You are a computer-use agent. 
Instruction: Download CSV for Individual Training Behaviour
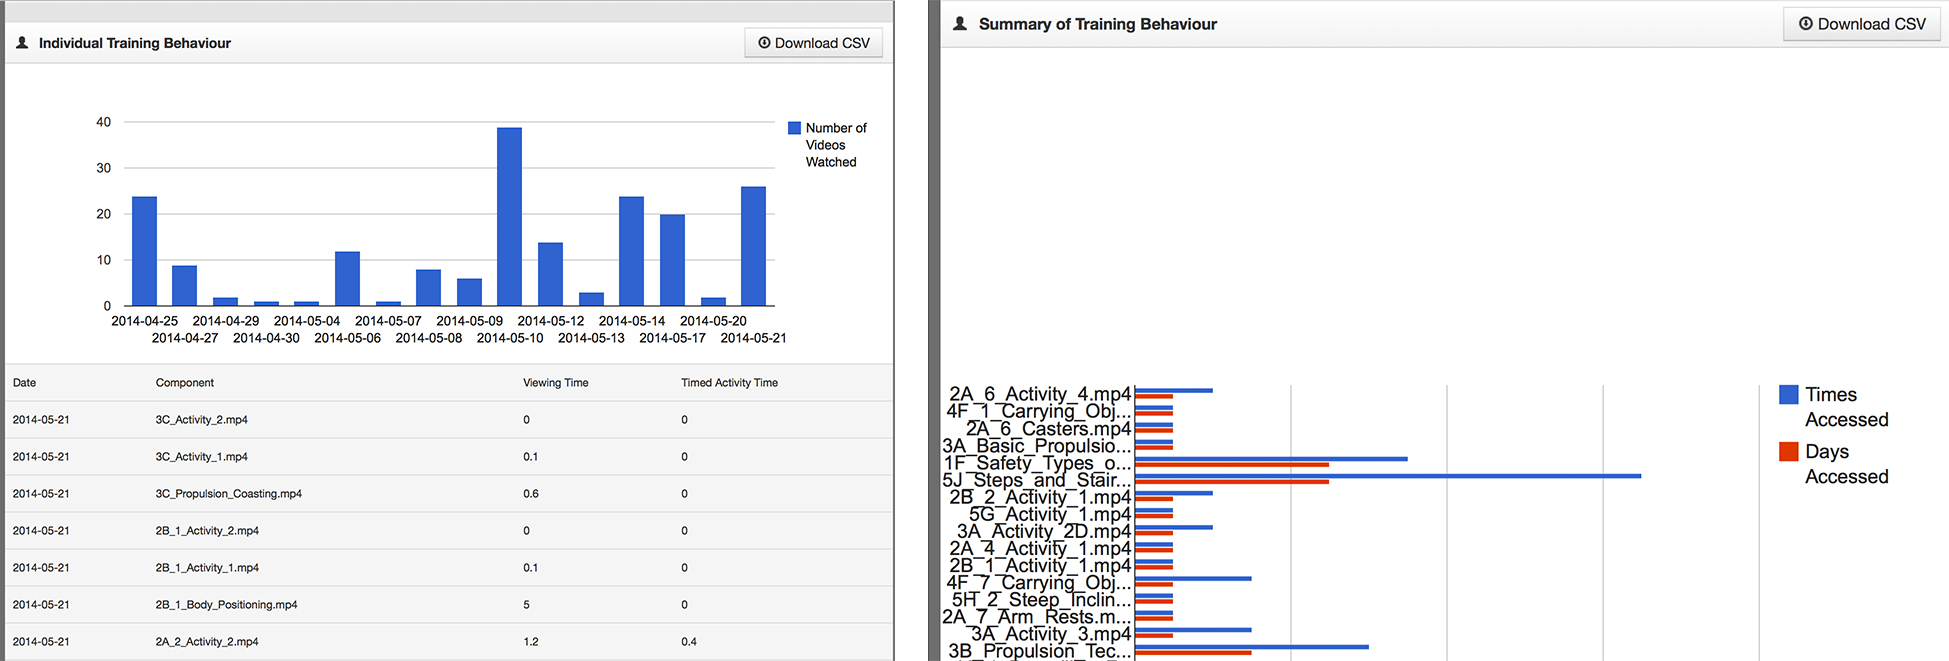[x=813, y=43]
